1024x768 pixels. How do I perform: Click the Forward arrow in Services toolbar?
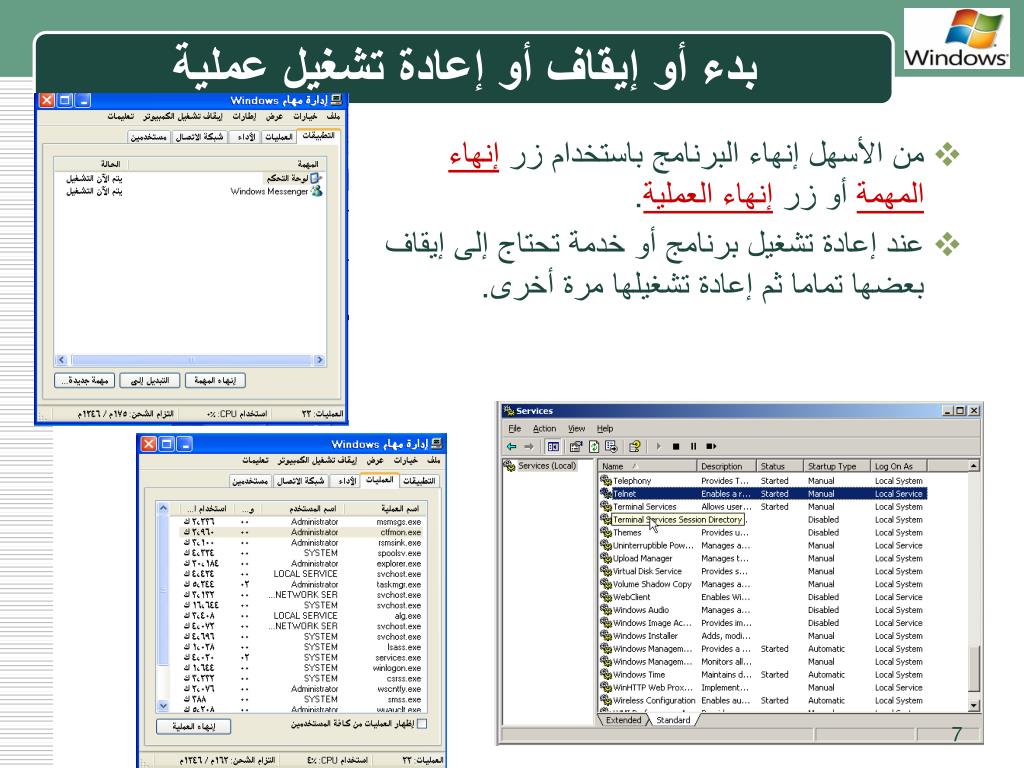(529, 447)
